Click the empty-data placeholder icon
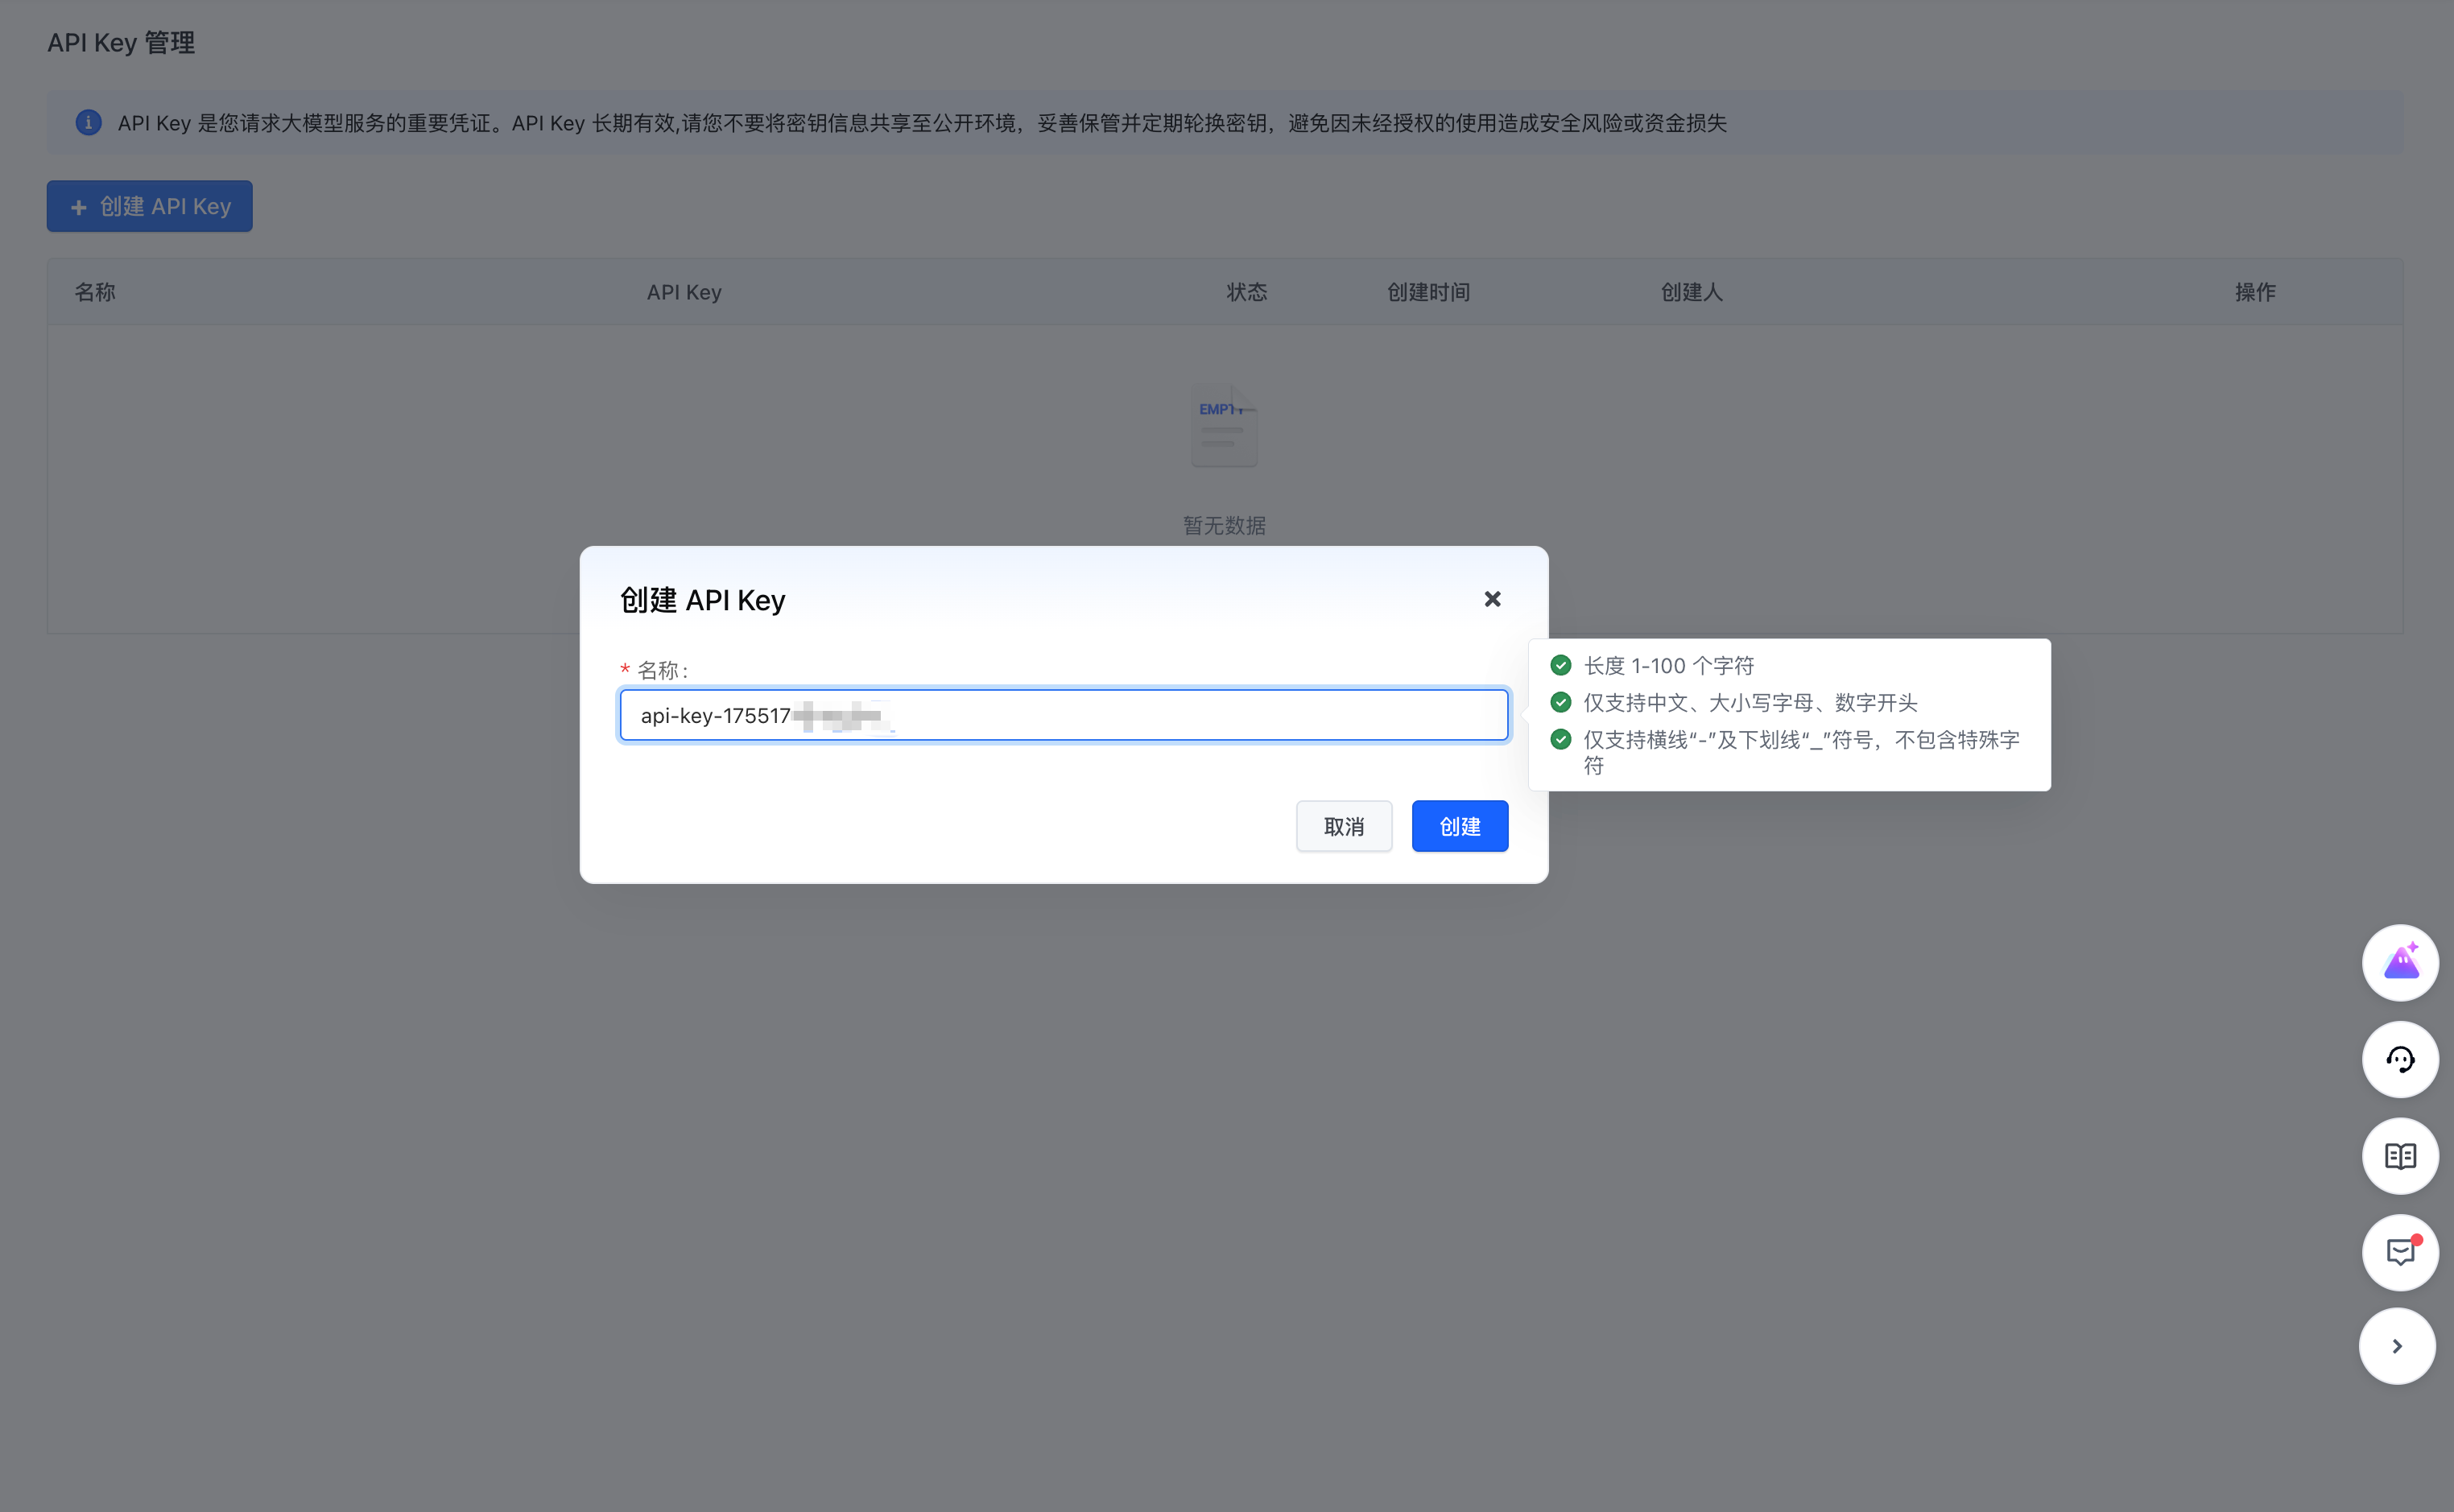This screenshot has height=1512, width=2454. [1224, 426]
